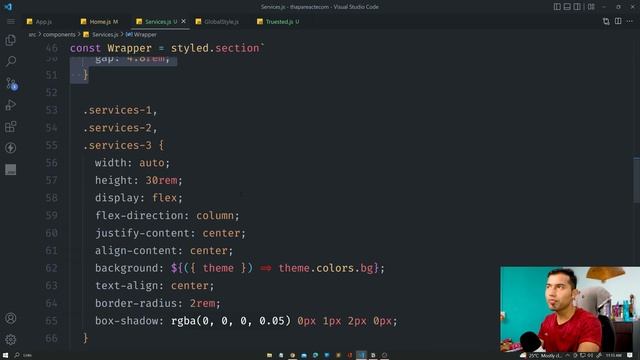This screenshot has width=640, height=360.
Task: Click the Wrapper symbol breadcrumb
Action: 141,35
